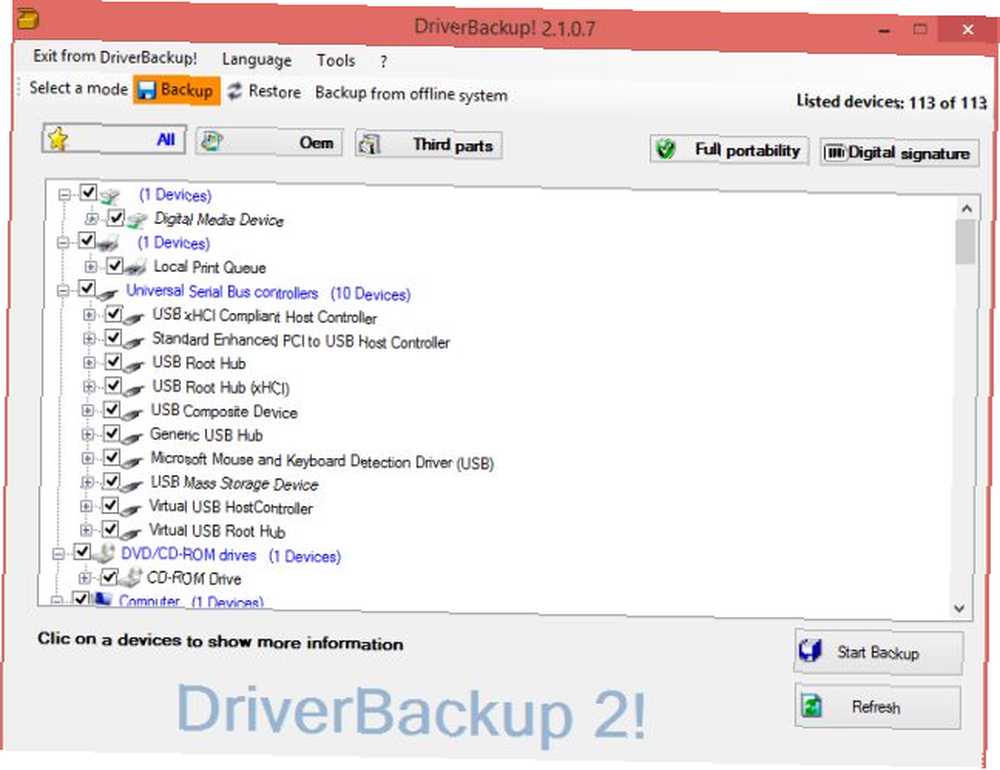
Task: Uncheck the Local Print Queue checkbox
Action: (114, 265)
